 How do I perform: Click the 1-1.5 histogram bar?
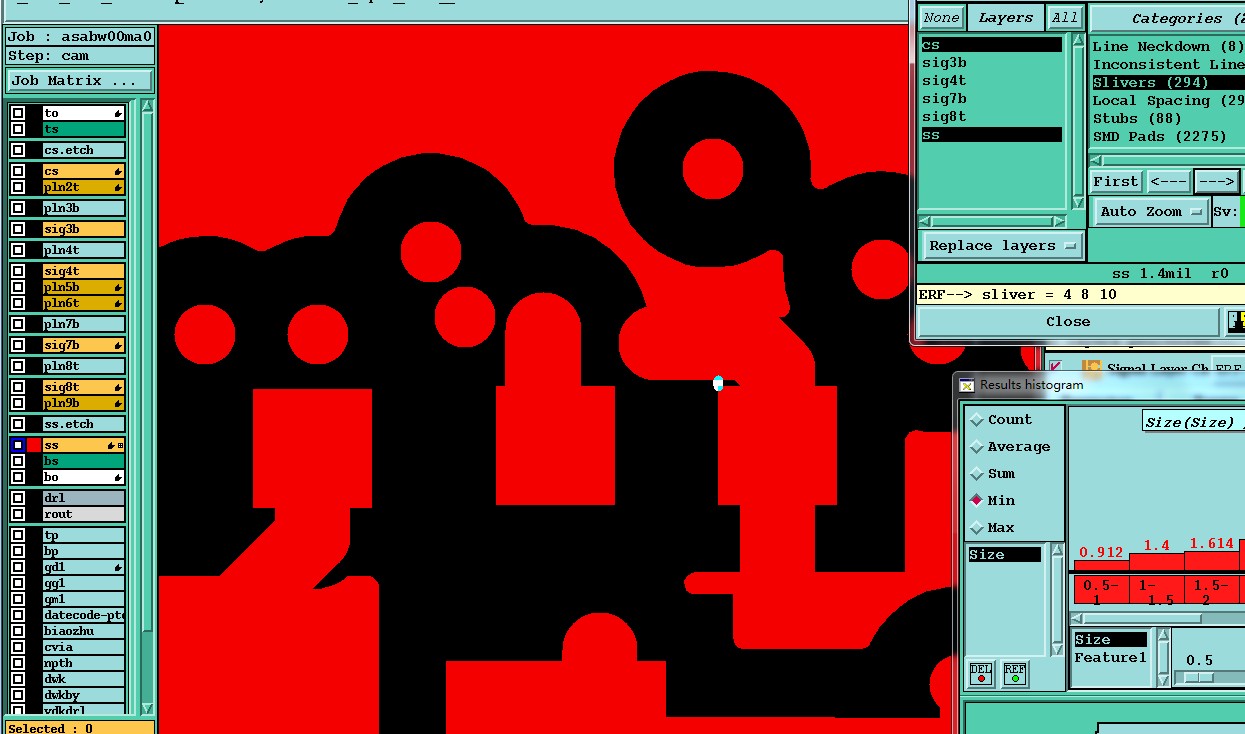(1157, 561)
